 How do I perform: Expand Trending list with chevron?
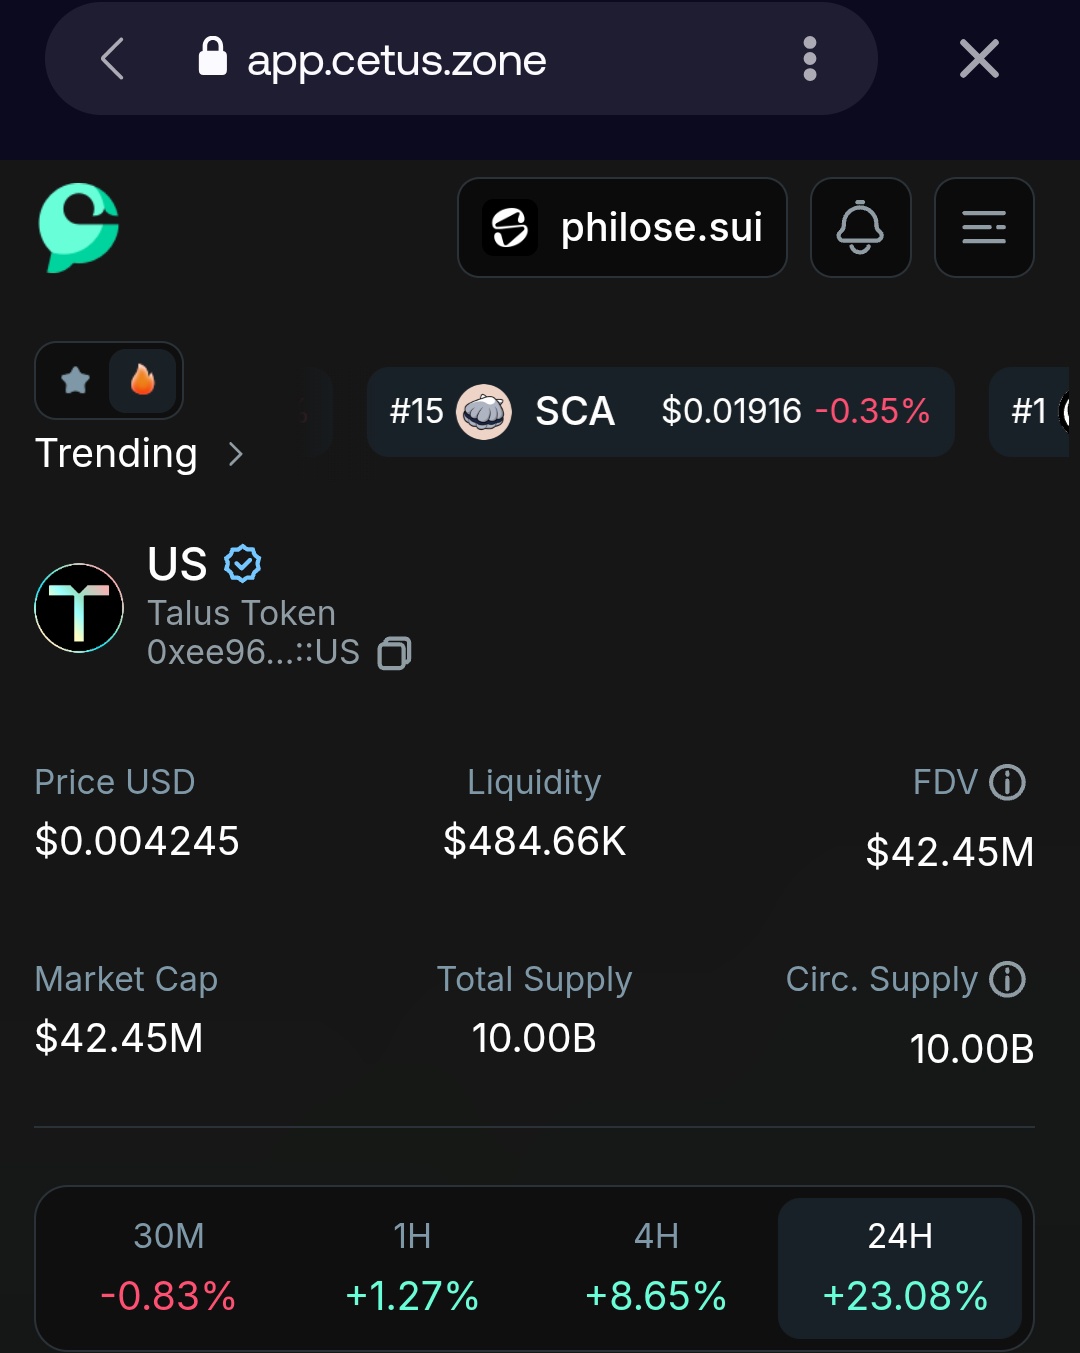pos(236,454)
